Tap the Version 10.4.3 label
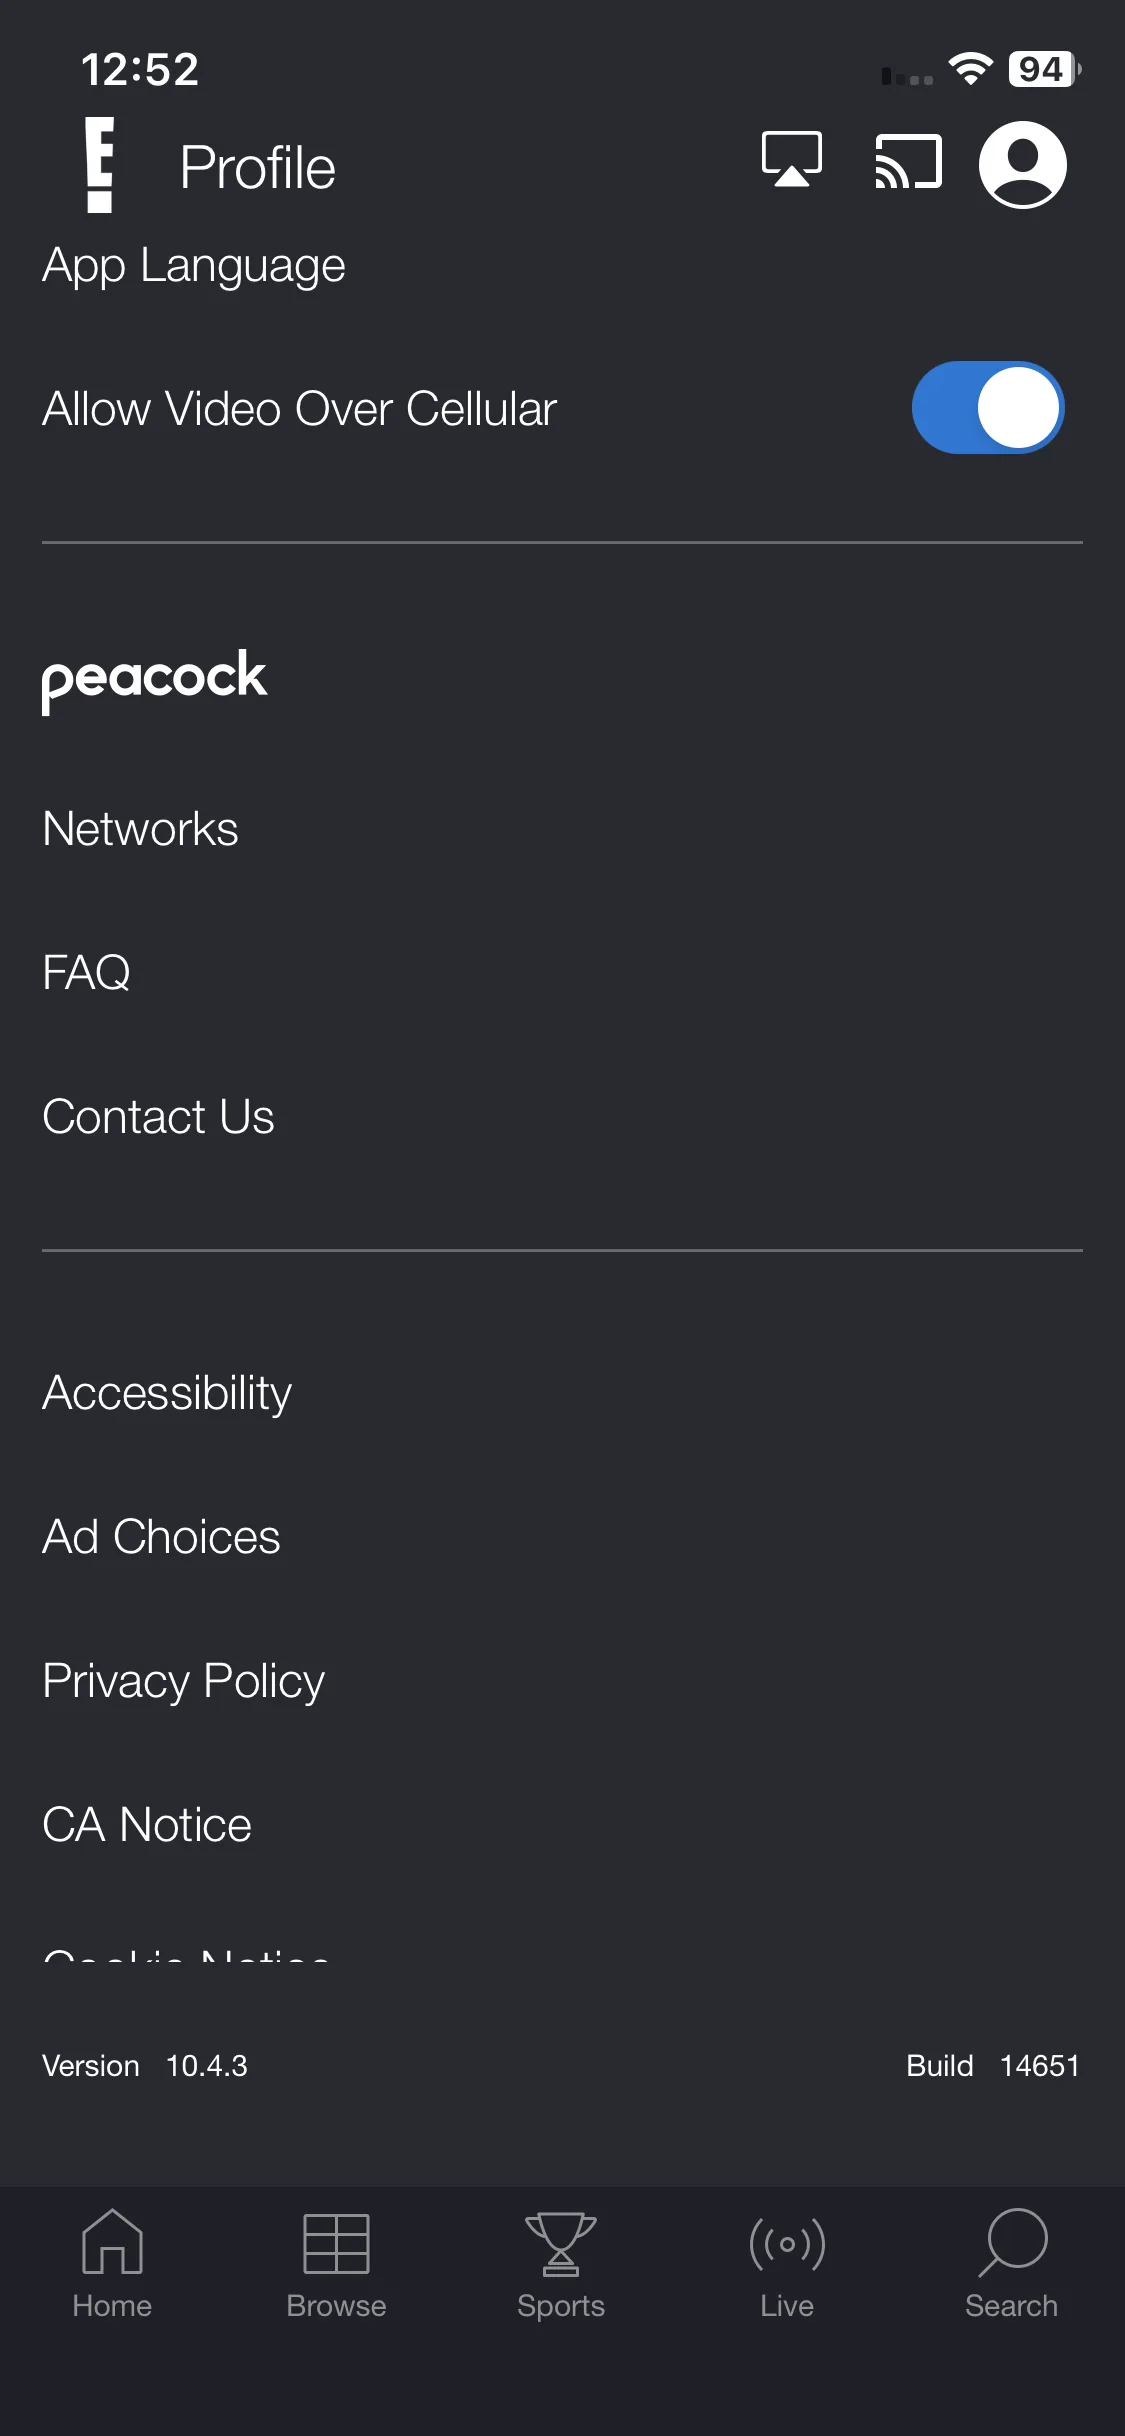Viewport: 1125px width, 2436px height. 145,2066
